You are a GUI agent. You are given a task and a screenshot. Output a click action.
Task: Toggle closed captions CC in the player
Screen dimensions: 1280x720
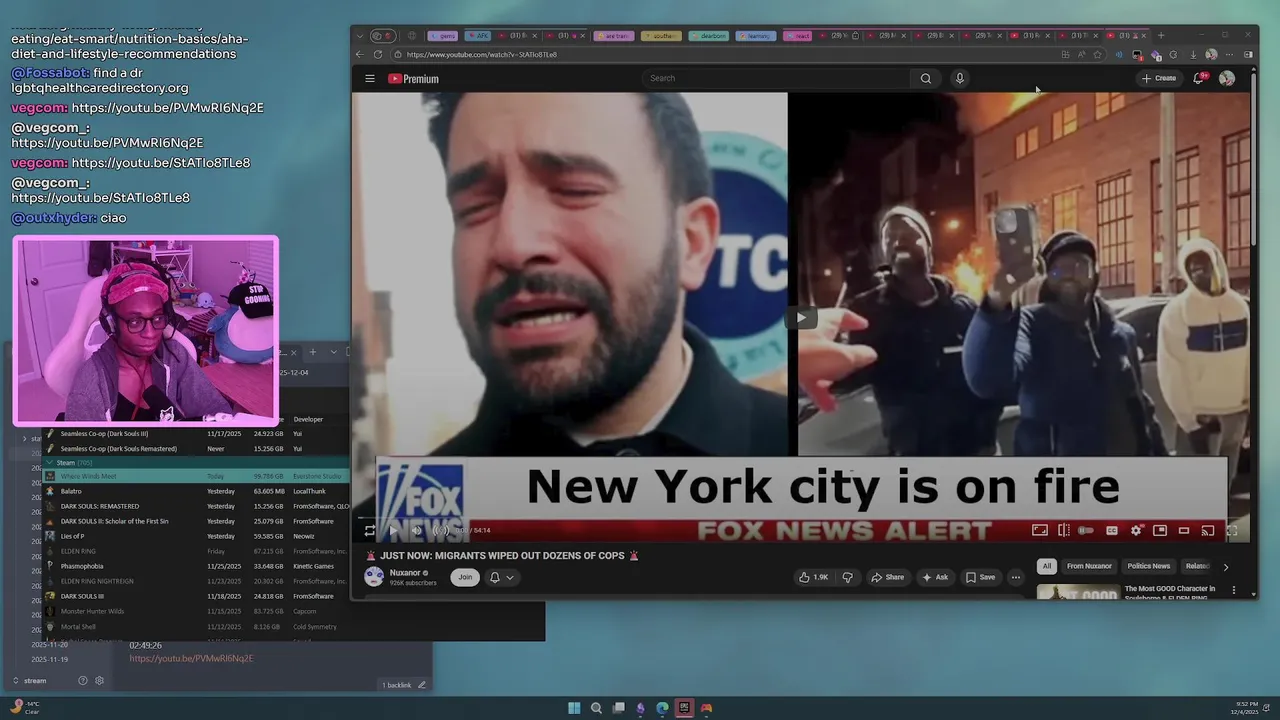point(1112,530)
